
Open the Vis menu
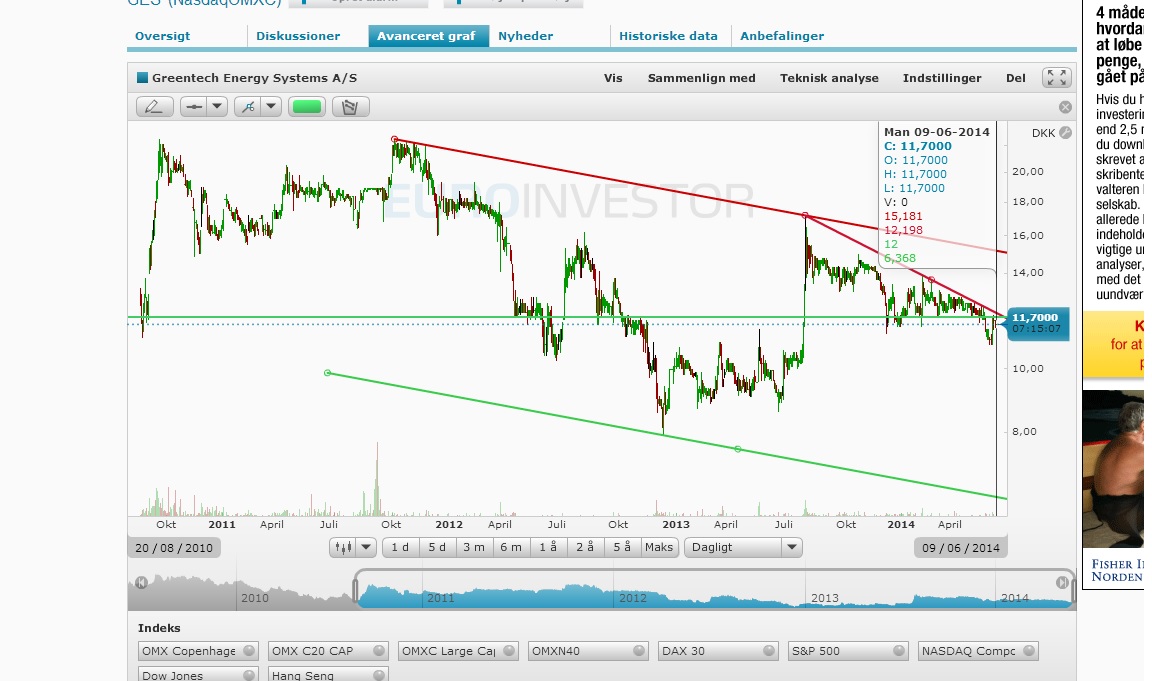[613, 78]
